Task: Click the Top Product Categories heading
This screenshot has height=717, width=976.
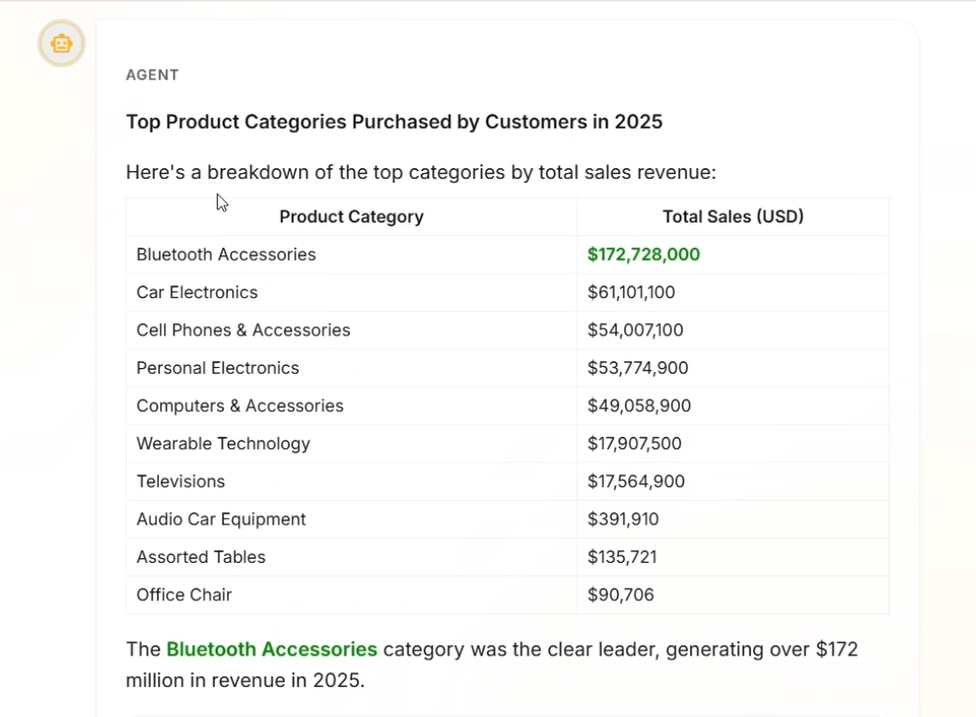Action: (394, 121)
